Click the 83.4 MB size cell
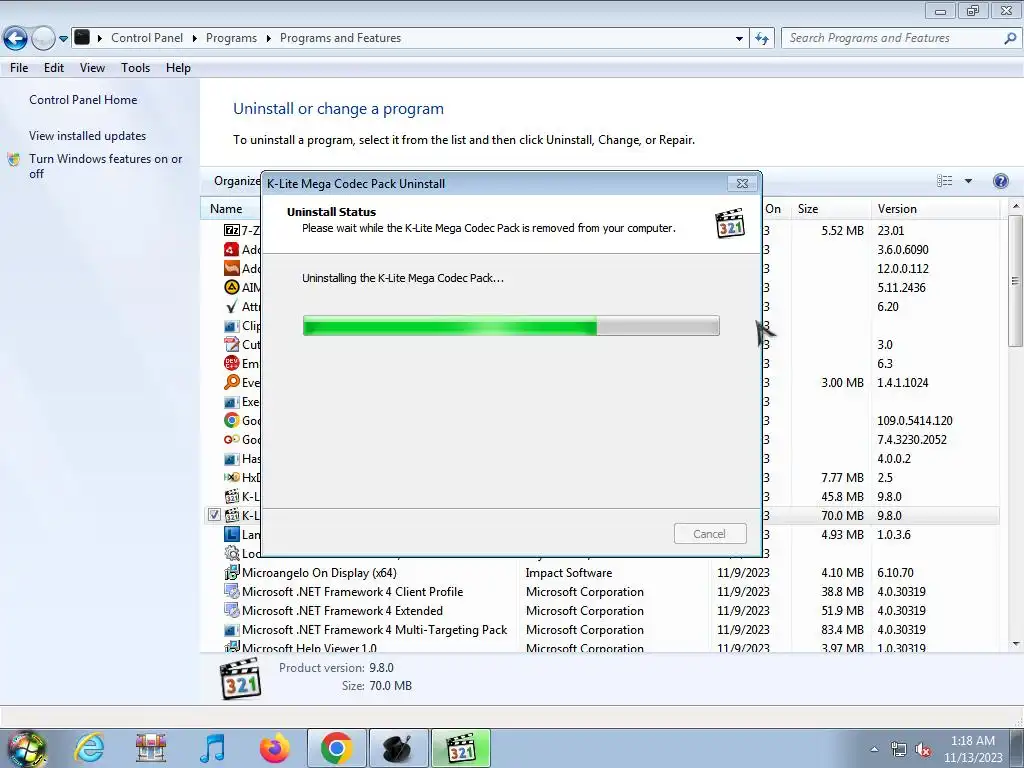This screenshot has height=768, width=1024. pos(842,630)
